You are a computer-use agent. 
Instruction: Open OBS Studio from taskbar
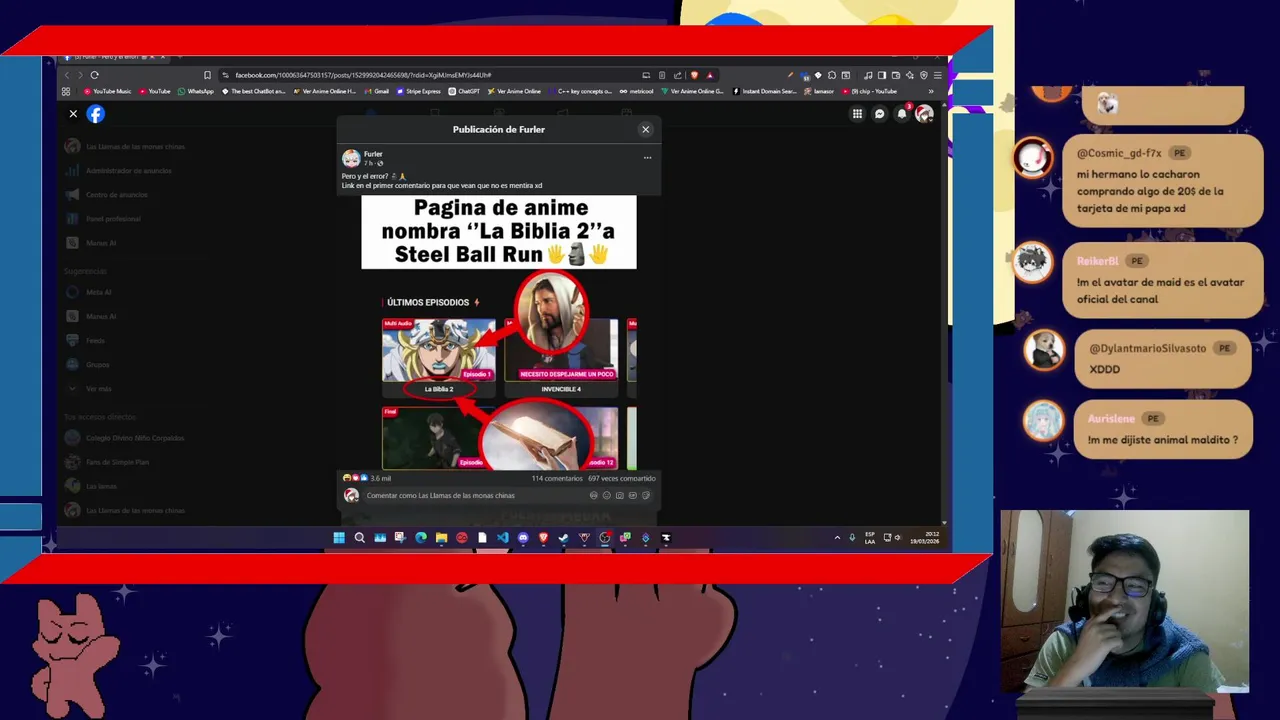click(605, 538)
